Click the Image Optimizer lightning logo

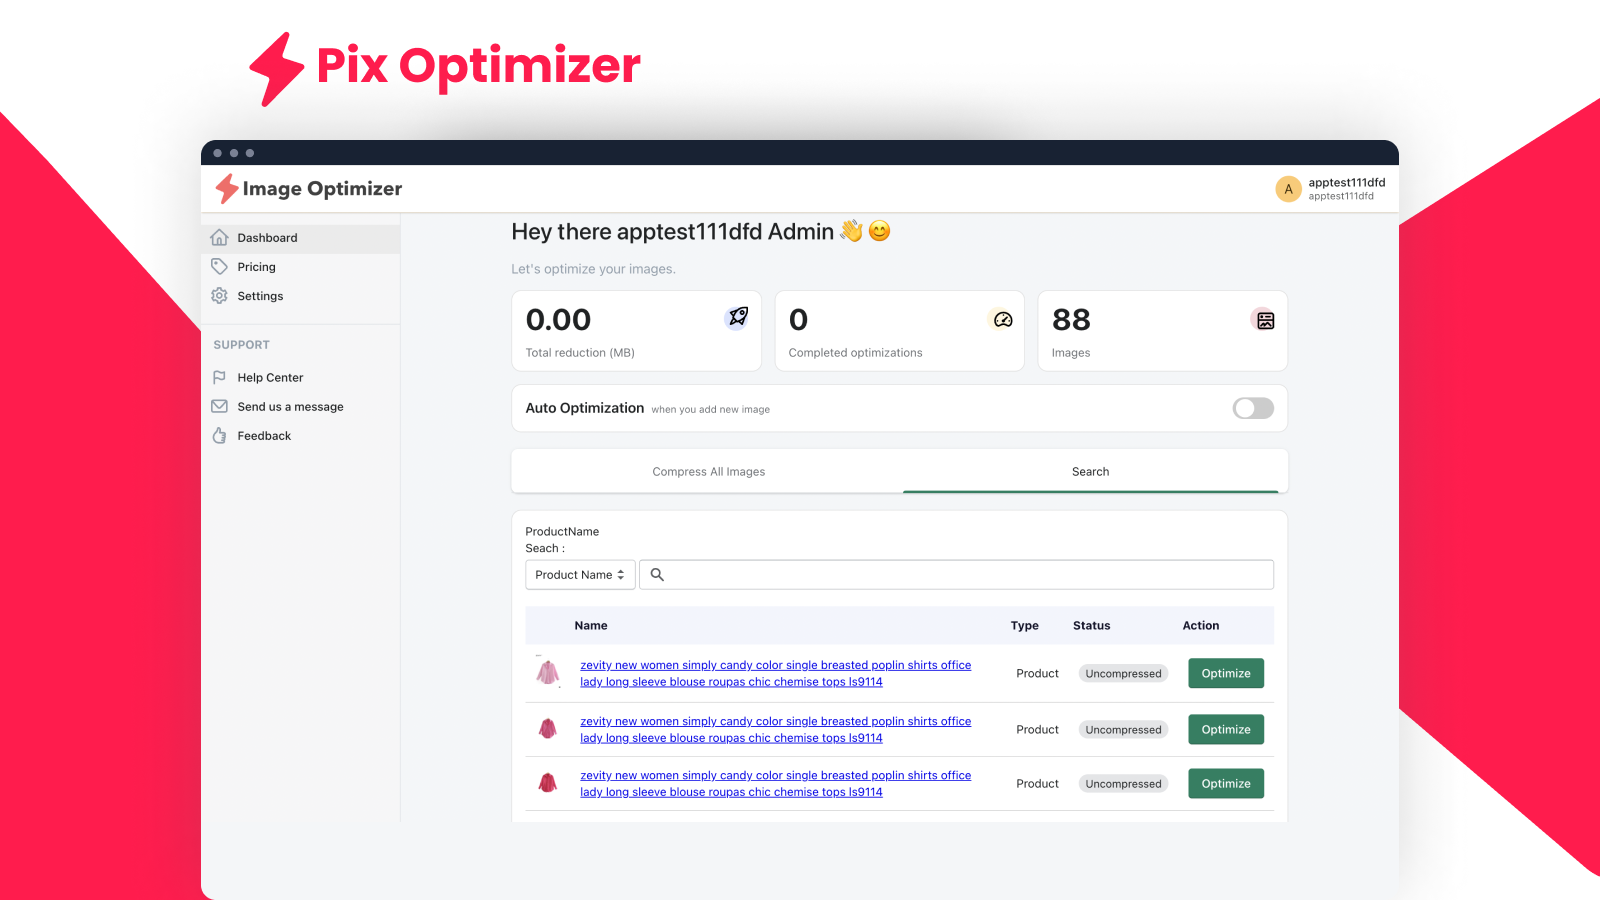(x=227, y=188)
